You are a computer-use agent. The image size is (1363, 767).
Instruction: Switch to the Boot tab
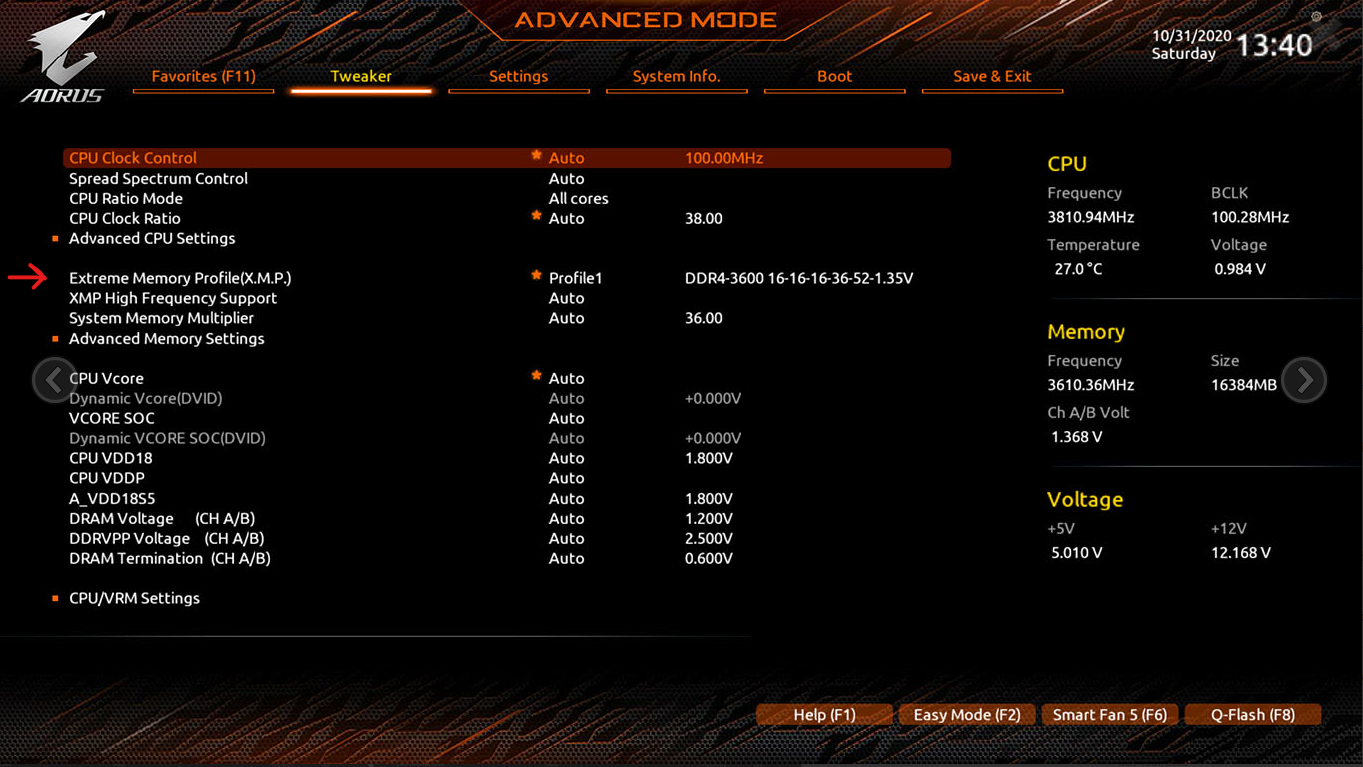click(x=833, y=76)
